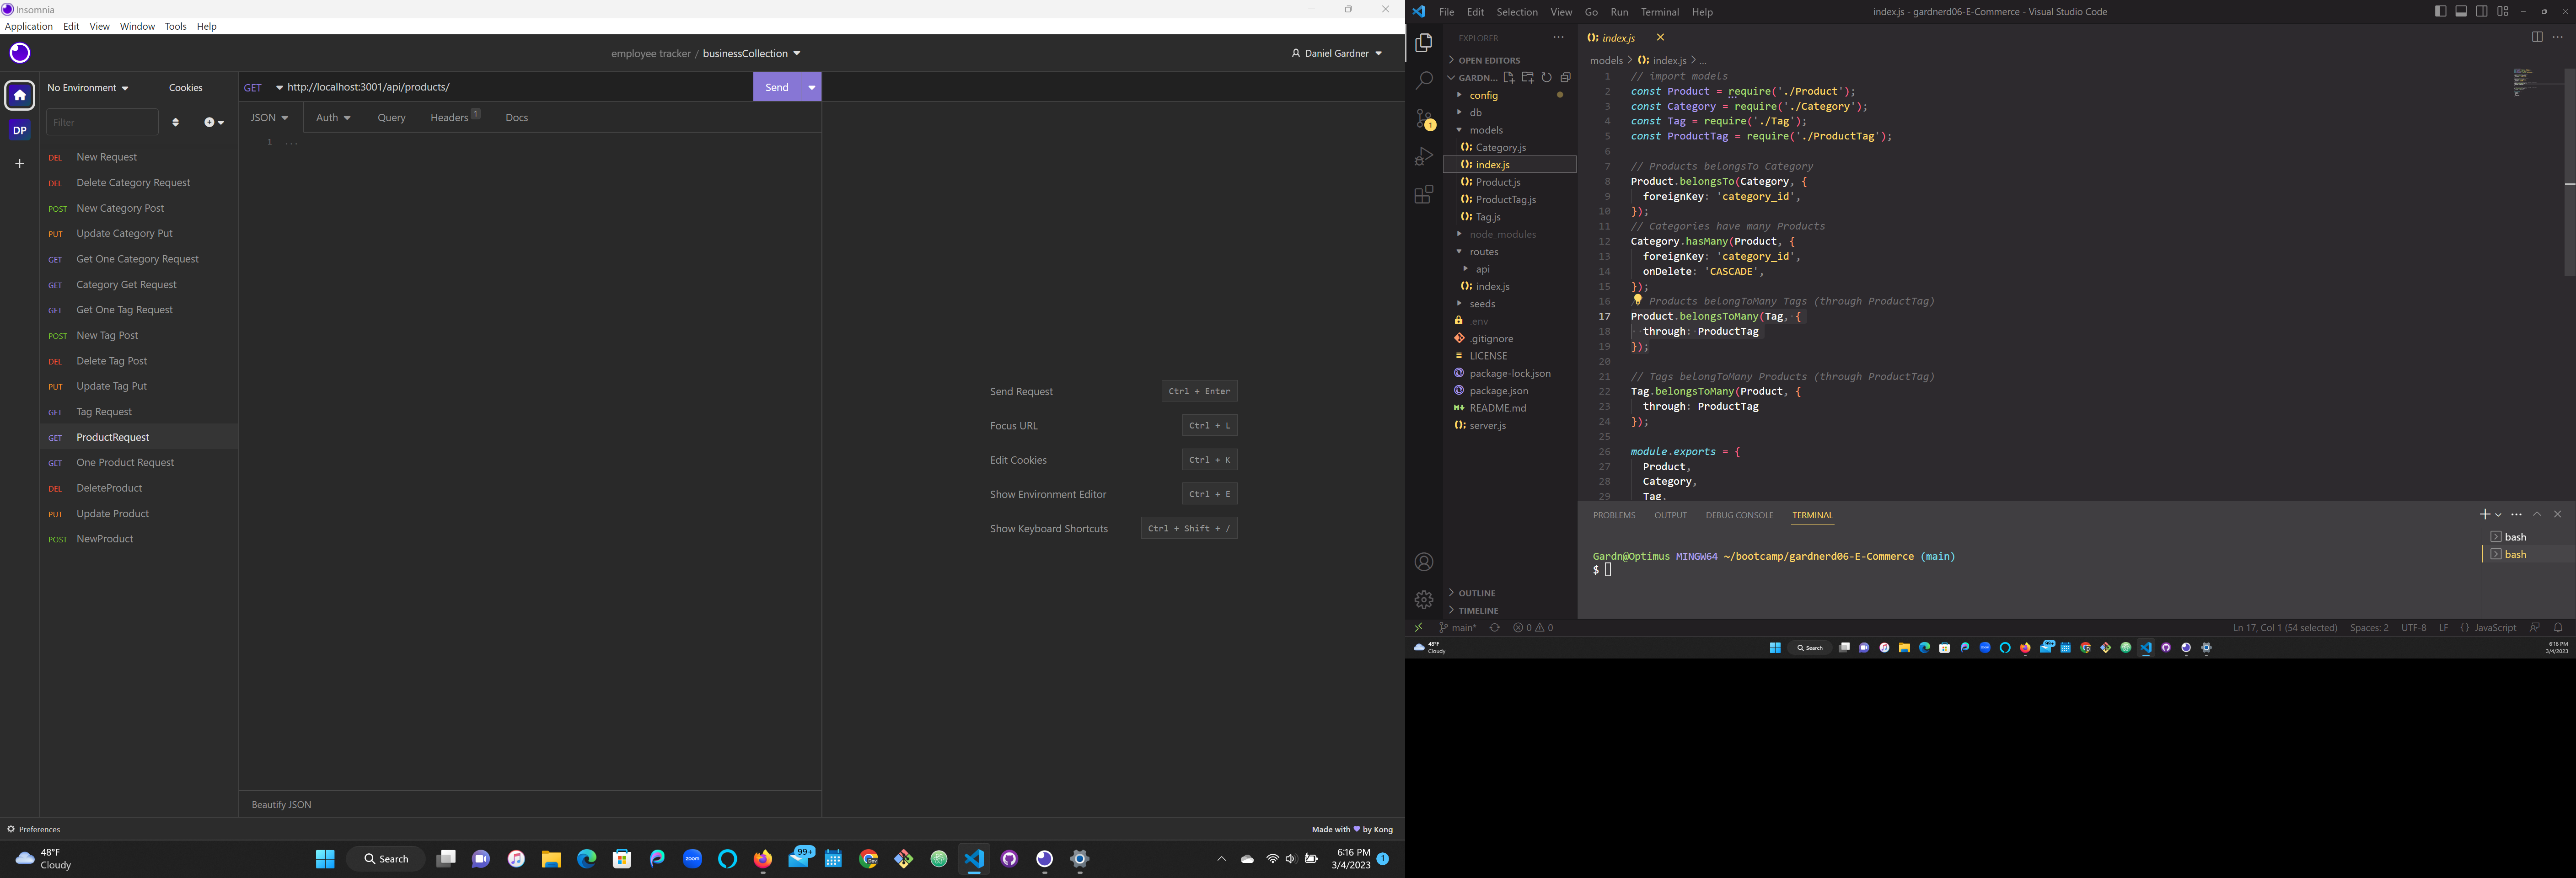Viewport: 2576px width, 878px height.
Task: Click Beautify JSON in Insomnia
Action: click(x=281, y=804)
